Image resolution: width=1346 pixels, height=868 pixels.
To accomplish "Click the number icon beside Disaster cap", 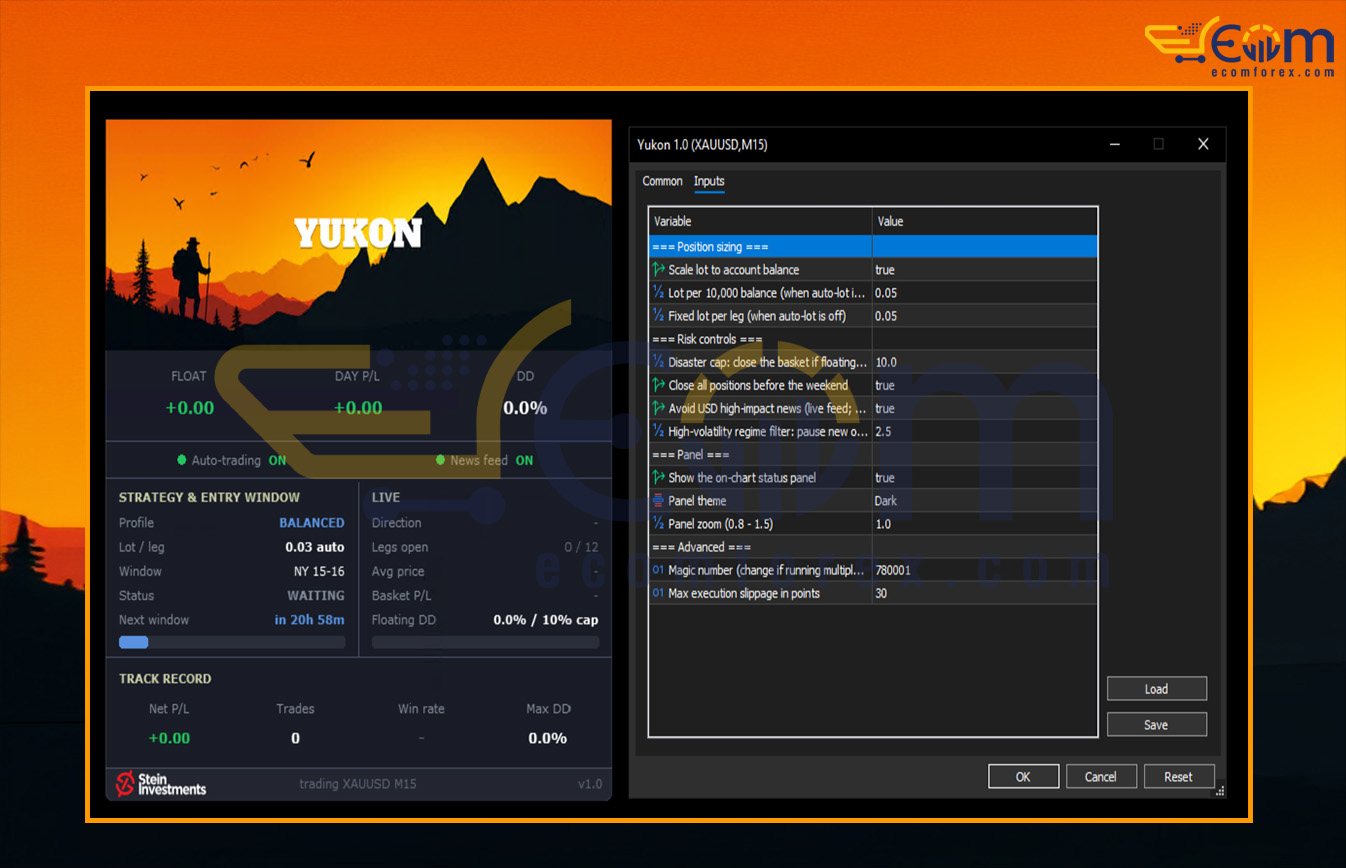I will coord(658,362).
